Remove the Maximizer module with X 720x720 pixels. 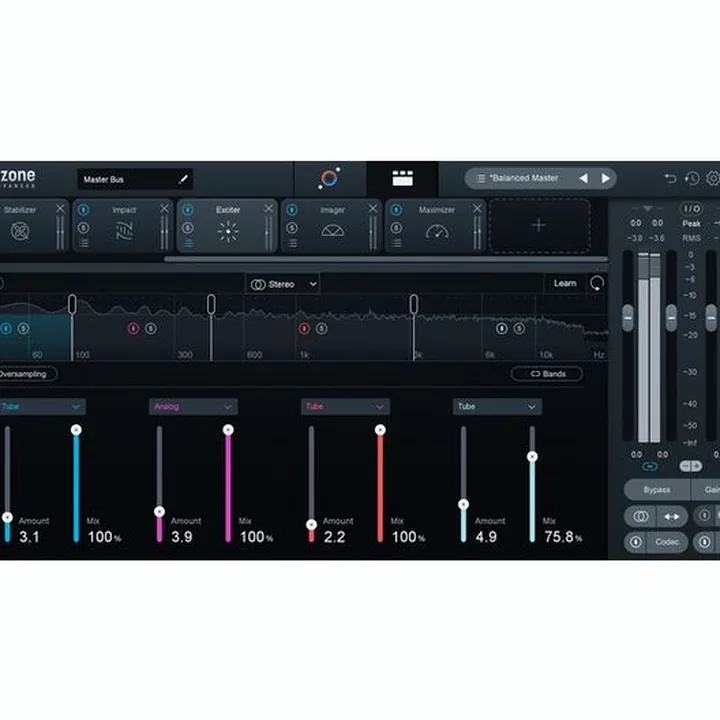tap(477, 209)
